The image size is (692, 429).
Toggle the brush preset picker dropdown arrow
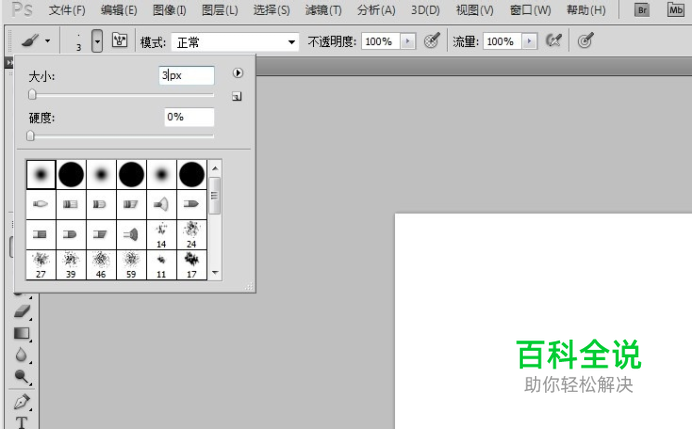pyautogui.click(x=97, y=41)
